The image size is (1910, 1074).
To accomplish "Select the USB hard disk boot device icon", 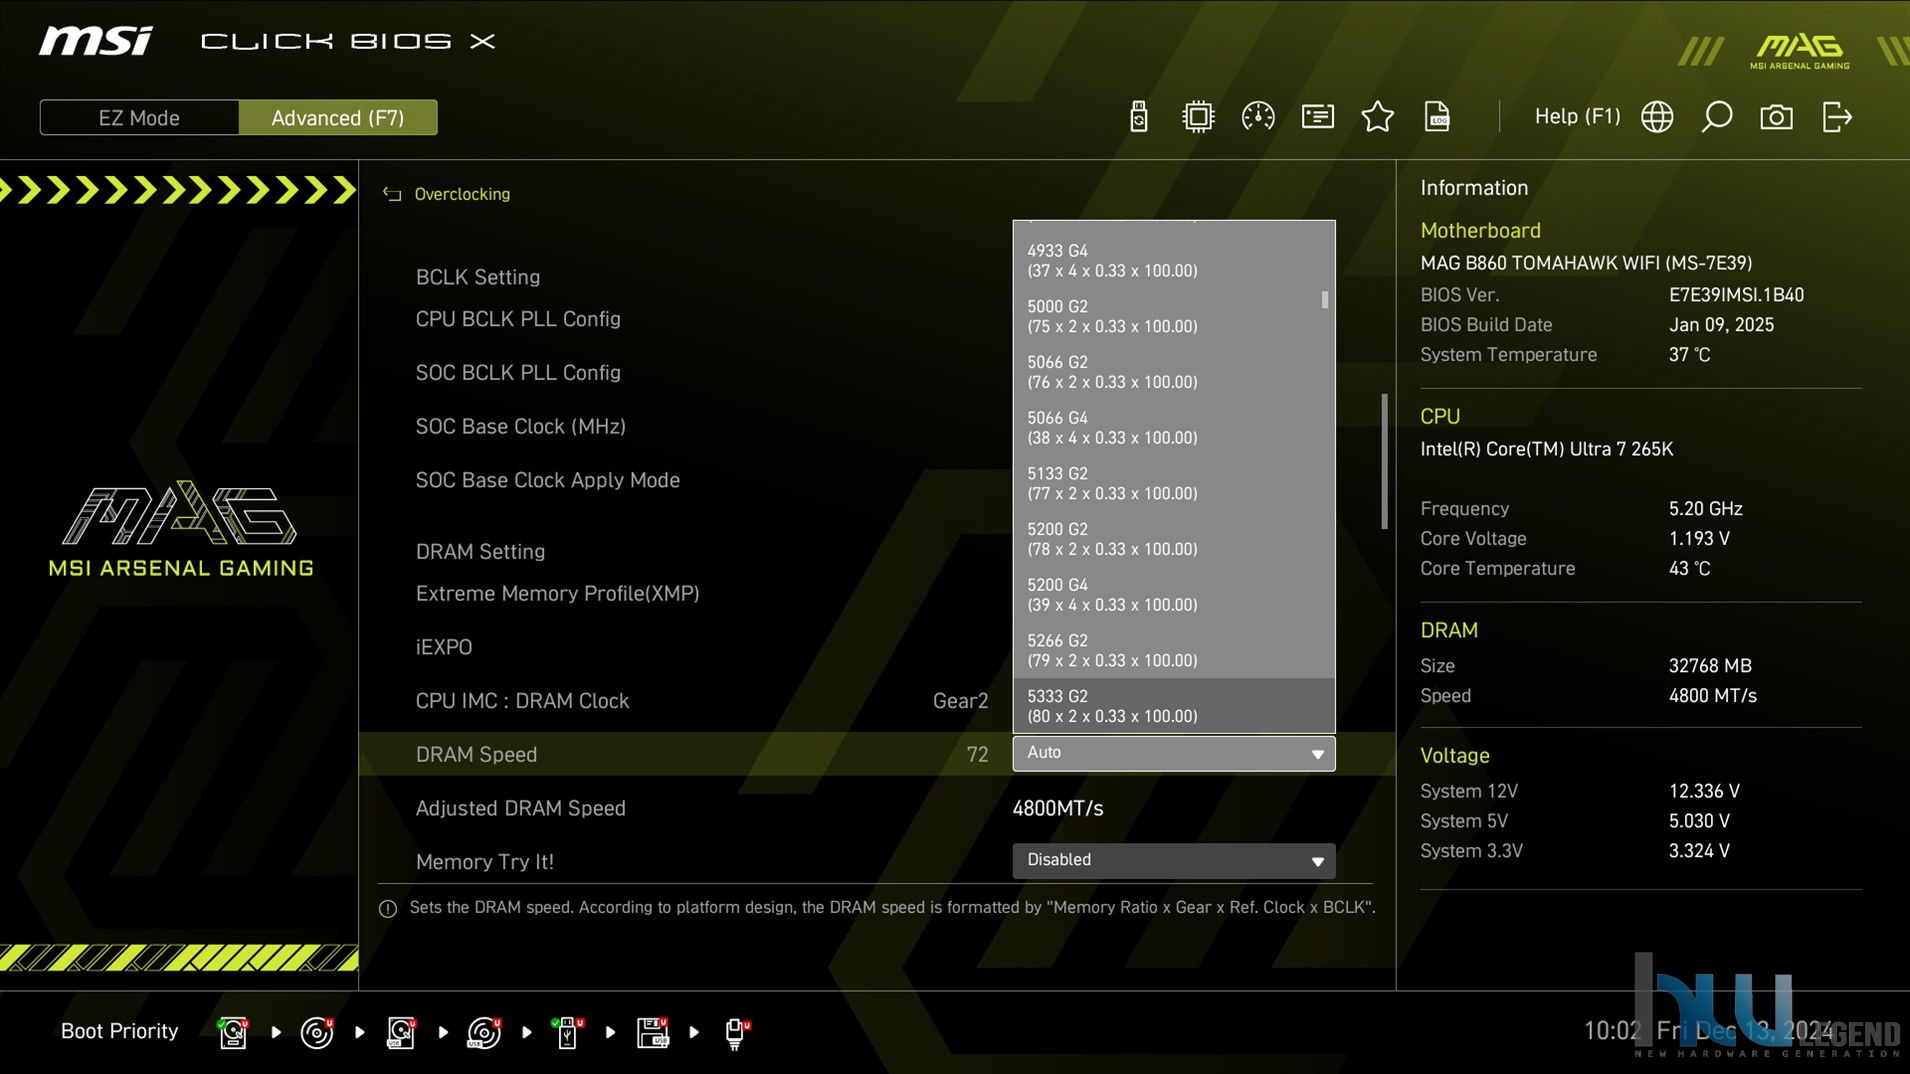I will [401, 1032].
